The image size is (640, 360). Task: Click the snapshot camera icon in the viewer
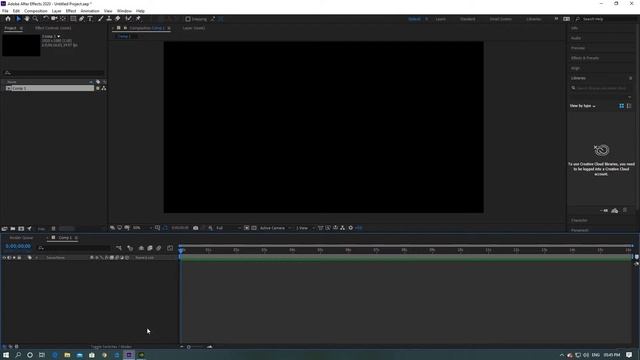click(196, 228)
